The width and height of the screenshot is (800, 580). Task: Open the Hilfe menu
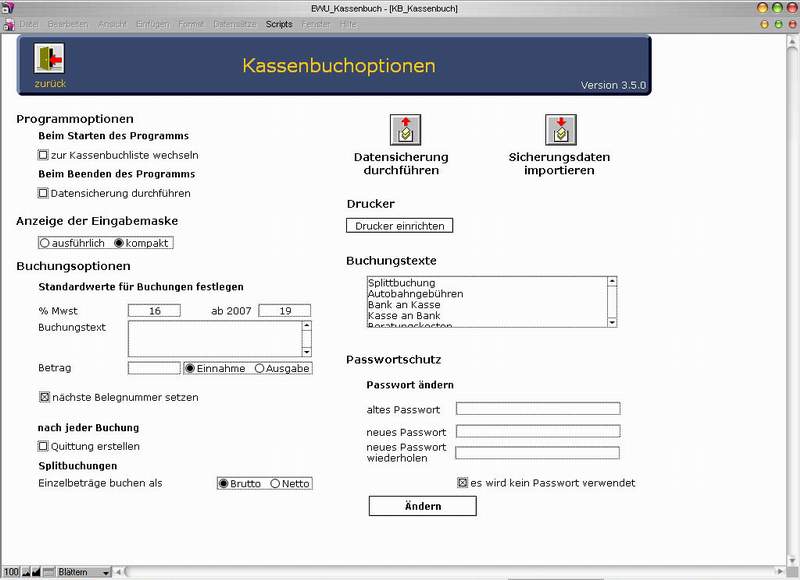click(348, 24)
